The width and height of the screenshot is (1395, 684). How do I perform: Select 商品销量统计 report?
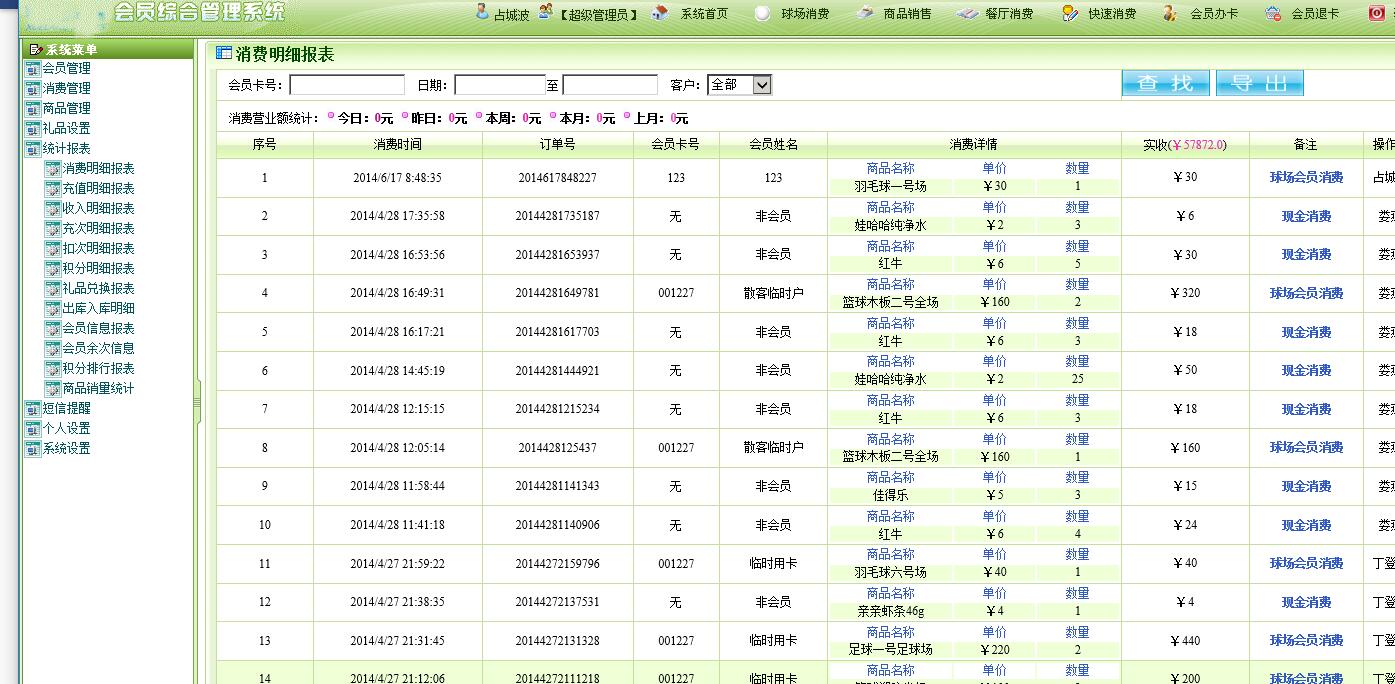coord(98,388)
